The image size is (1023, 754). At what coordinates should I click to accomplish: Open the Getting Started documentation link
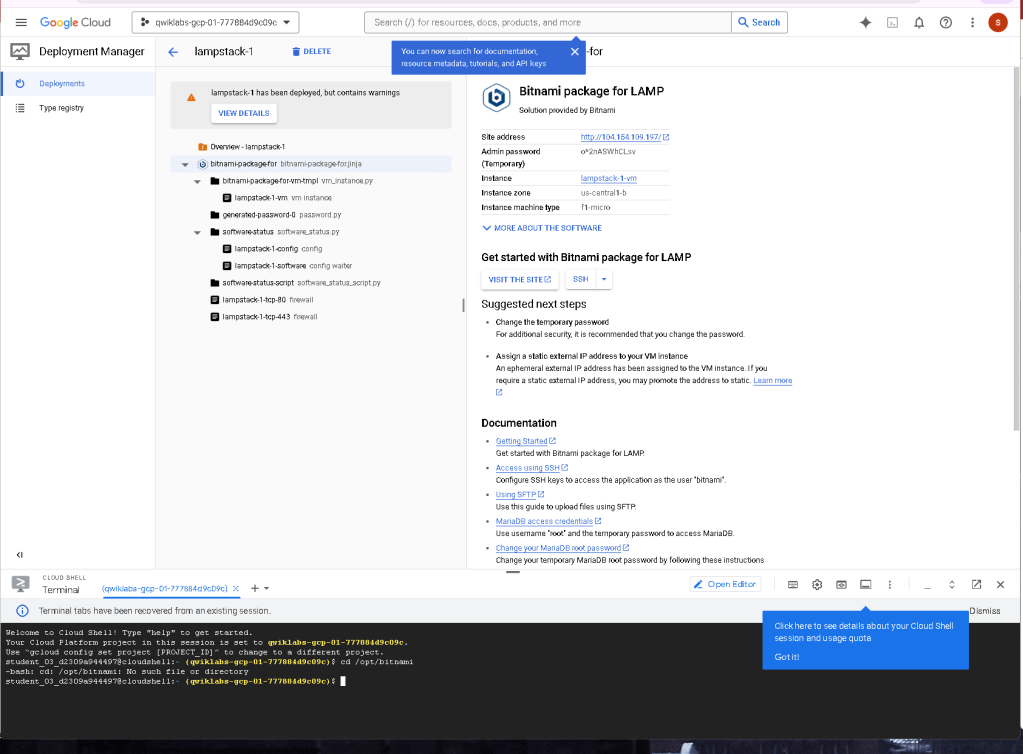point(525,441)
